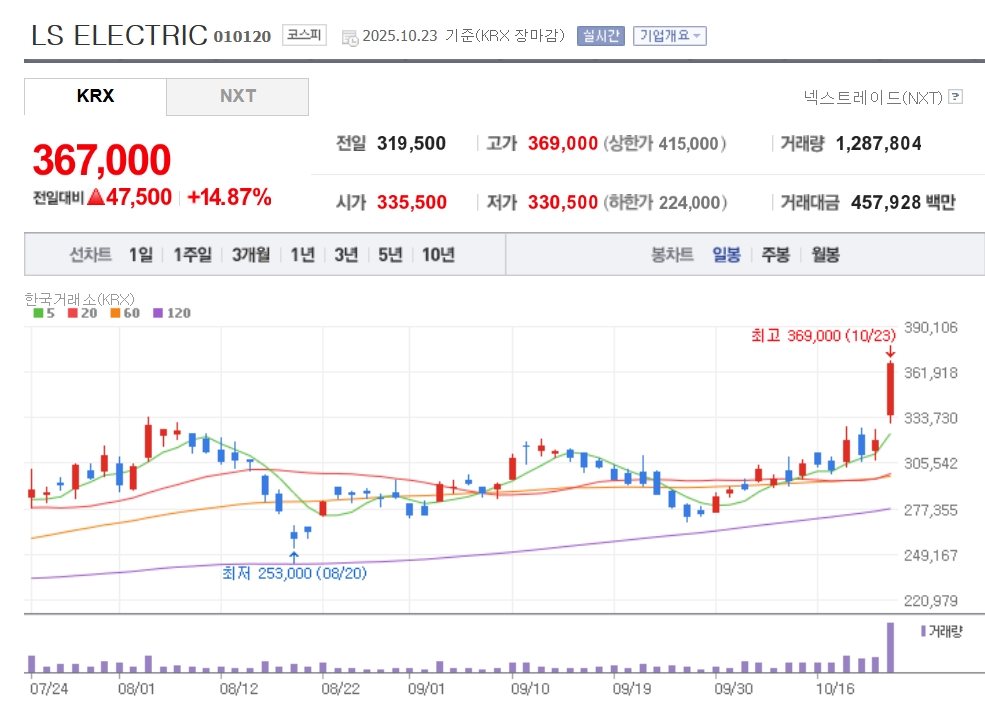Select the 월봉 monthly candle chart
The width and height of the screenshot is (985, 723).
pos(825,254)
